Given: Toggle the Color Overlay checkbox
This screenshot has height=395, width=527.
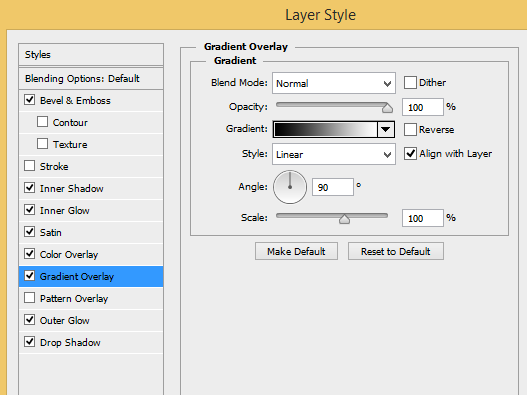Looking at the screenshot, I should tap(30, 254).
